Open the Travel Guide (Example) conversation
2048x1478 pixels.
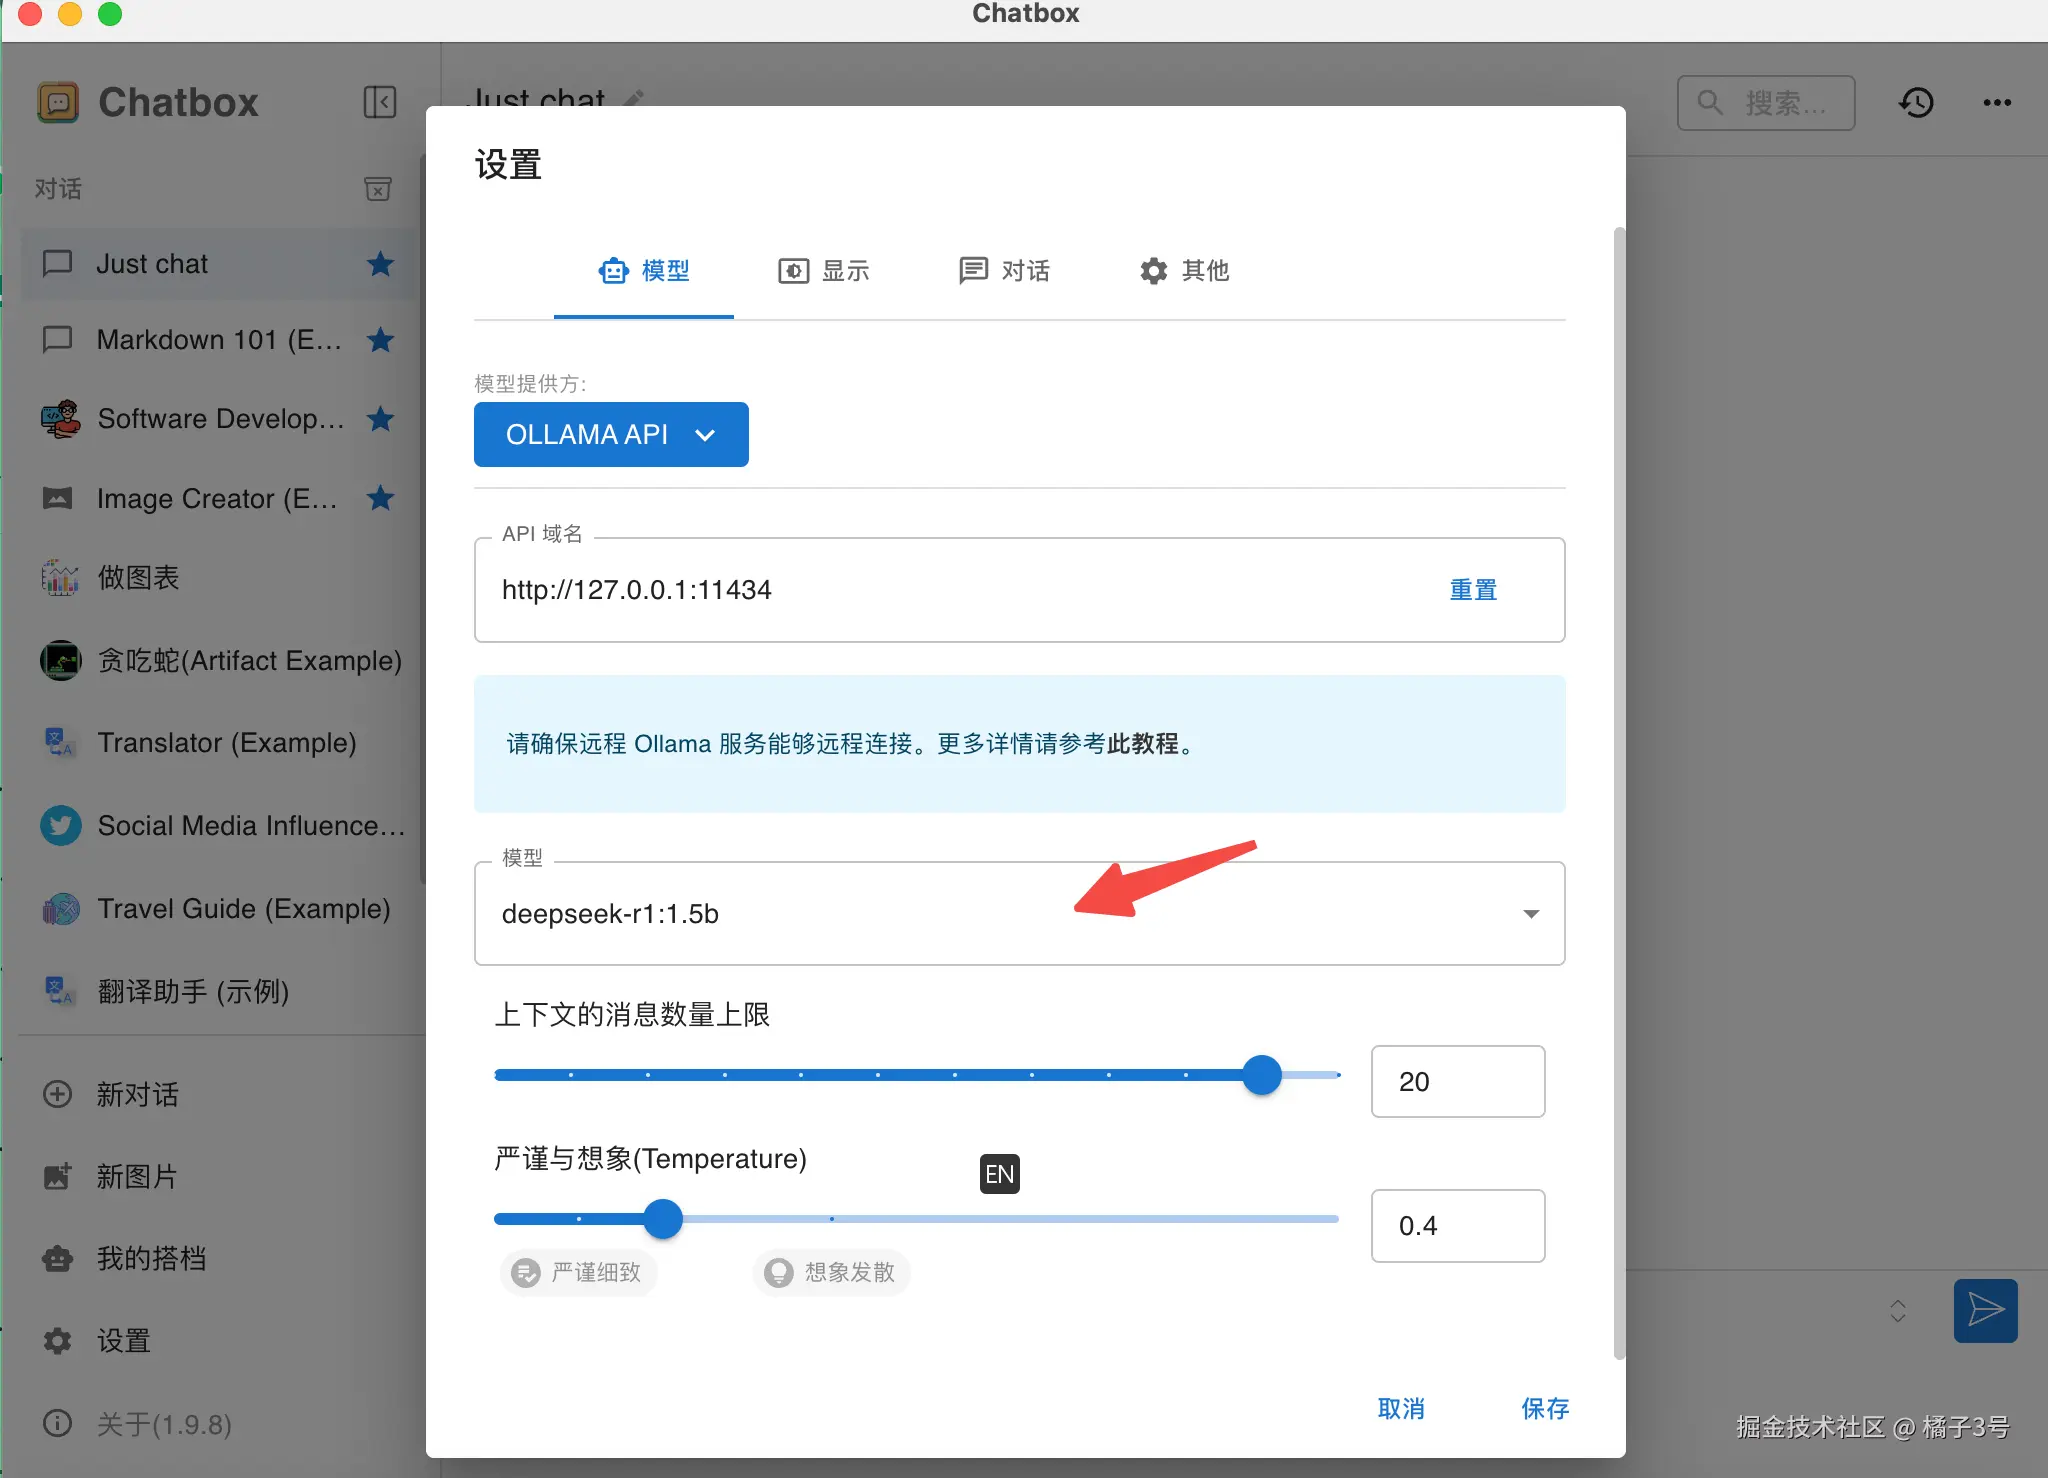click(218, 909)
